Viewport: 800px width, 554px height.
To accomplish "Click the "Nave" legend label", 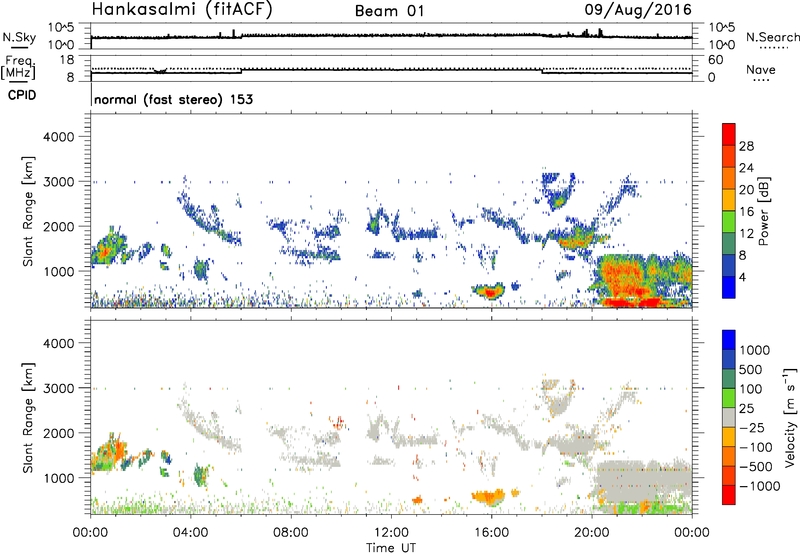I will (x=761, y=69).
